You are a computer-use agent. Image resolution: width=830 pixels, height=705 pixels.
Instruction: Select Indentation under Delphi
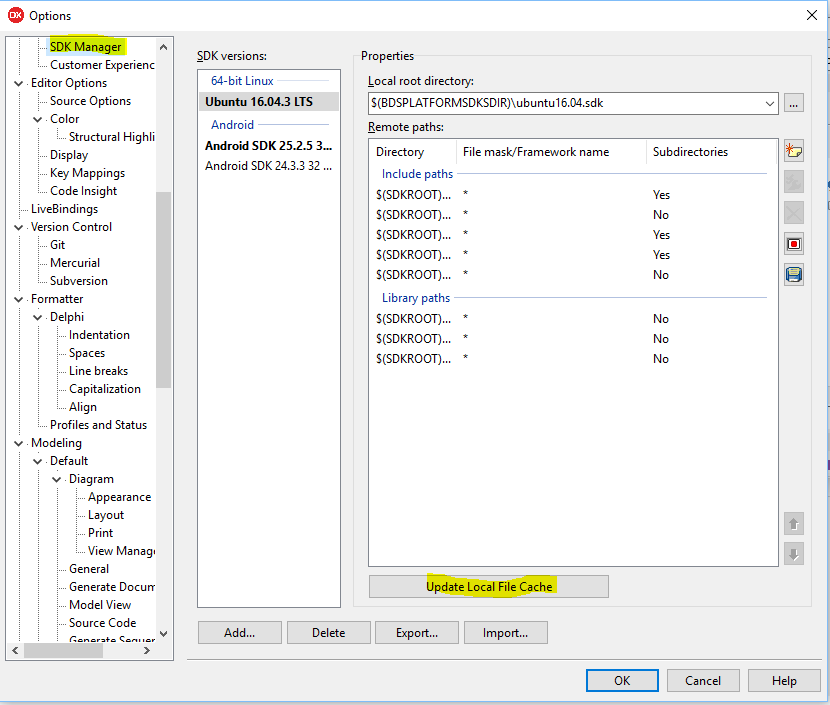click(x=99, y=335)
